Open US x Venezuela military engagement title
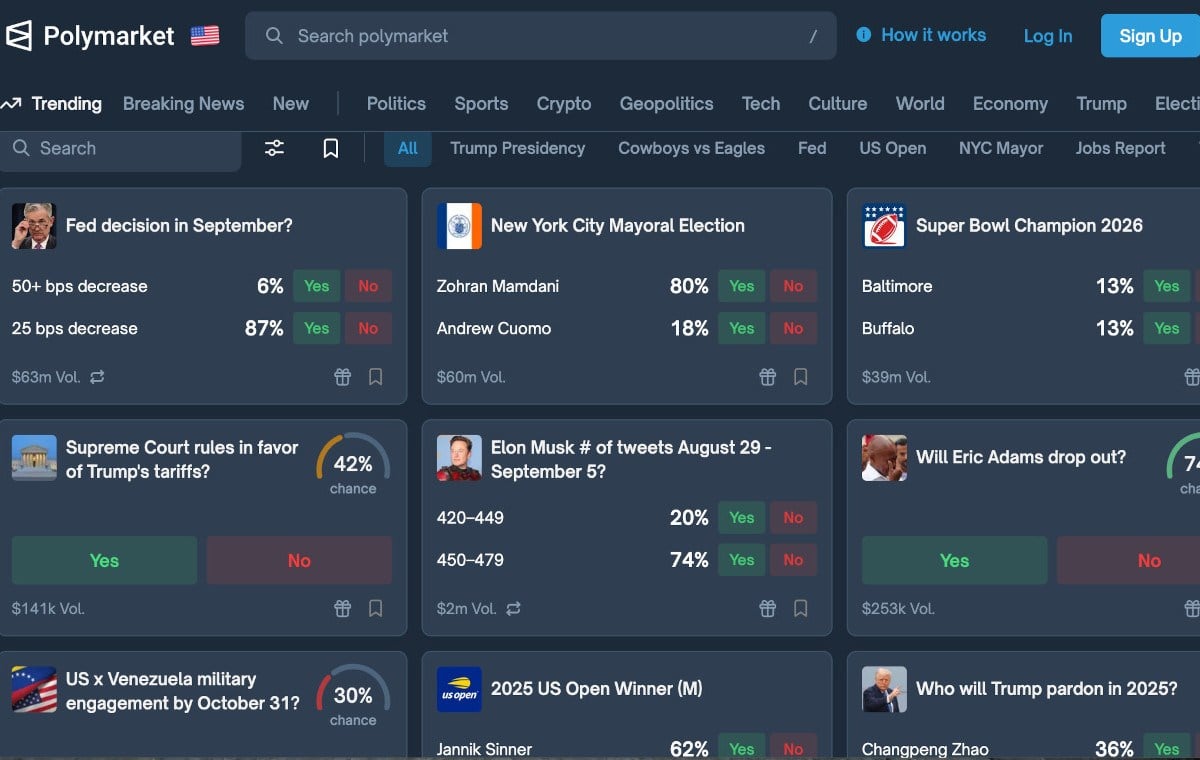Screen dimensions: 1200x760 coord(182,691)
